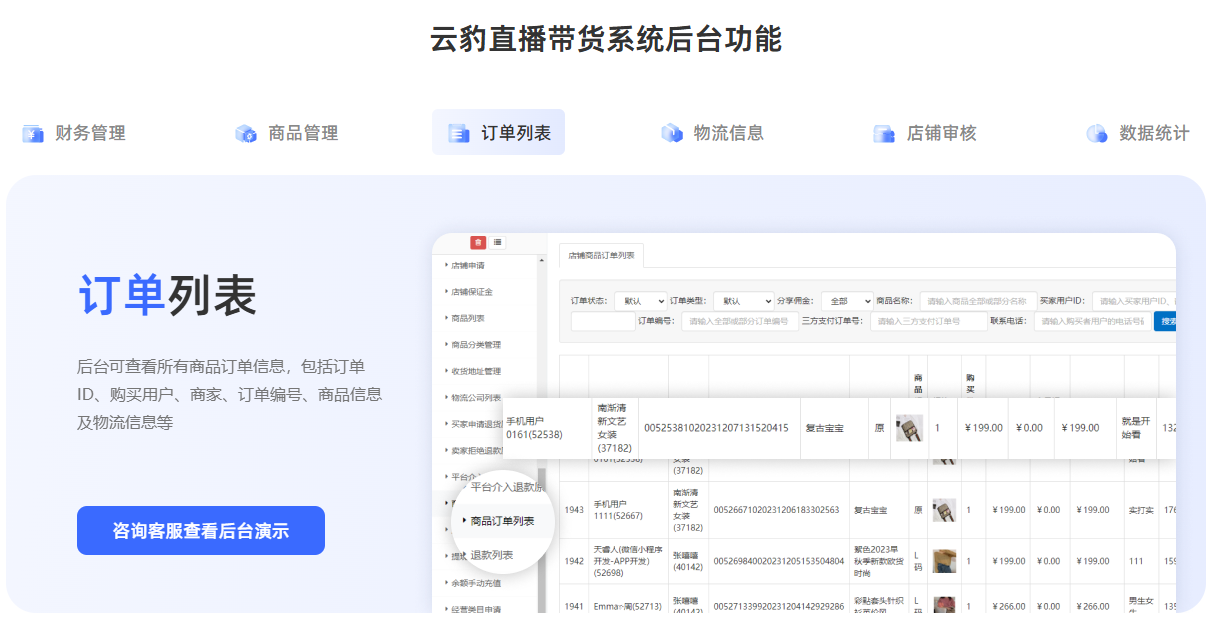This screenshot has width=1209, height=621.
Task: Click order number 00526671020231206183302563
Action: click(776, 510)
